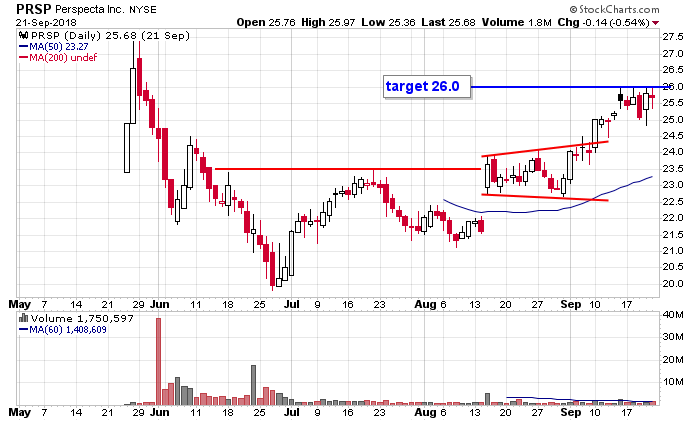Click the High 25.97 value
700x421 pixels.
328,22
